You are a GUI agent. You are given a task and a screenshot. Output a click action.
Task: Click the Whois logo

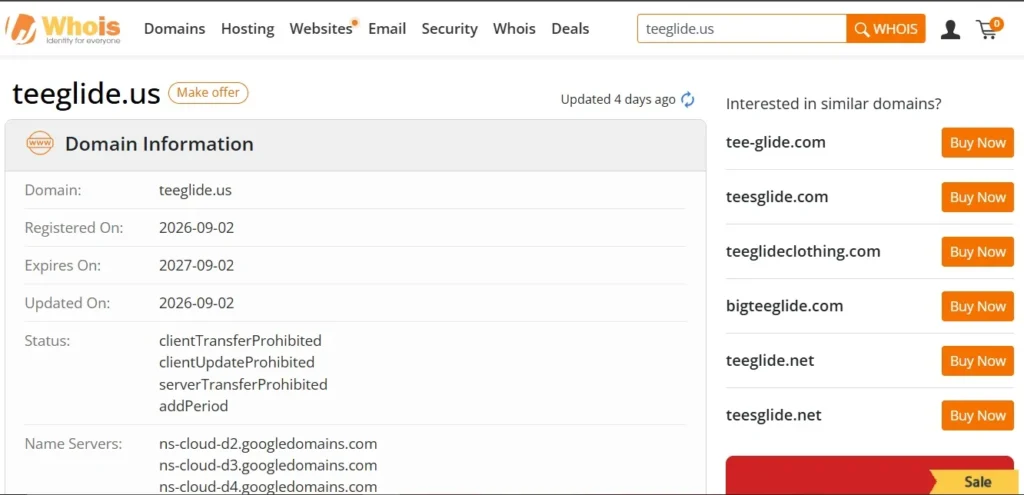coord(63,29)
